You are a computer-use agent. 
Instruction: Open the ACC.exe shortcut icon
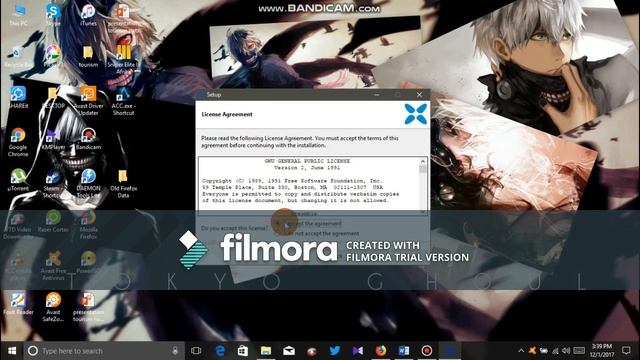click(x=123, y=100)
